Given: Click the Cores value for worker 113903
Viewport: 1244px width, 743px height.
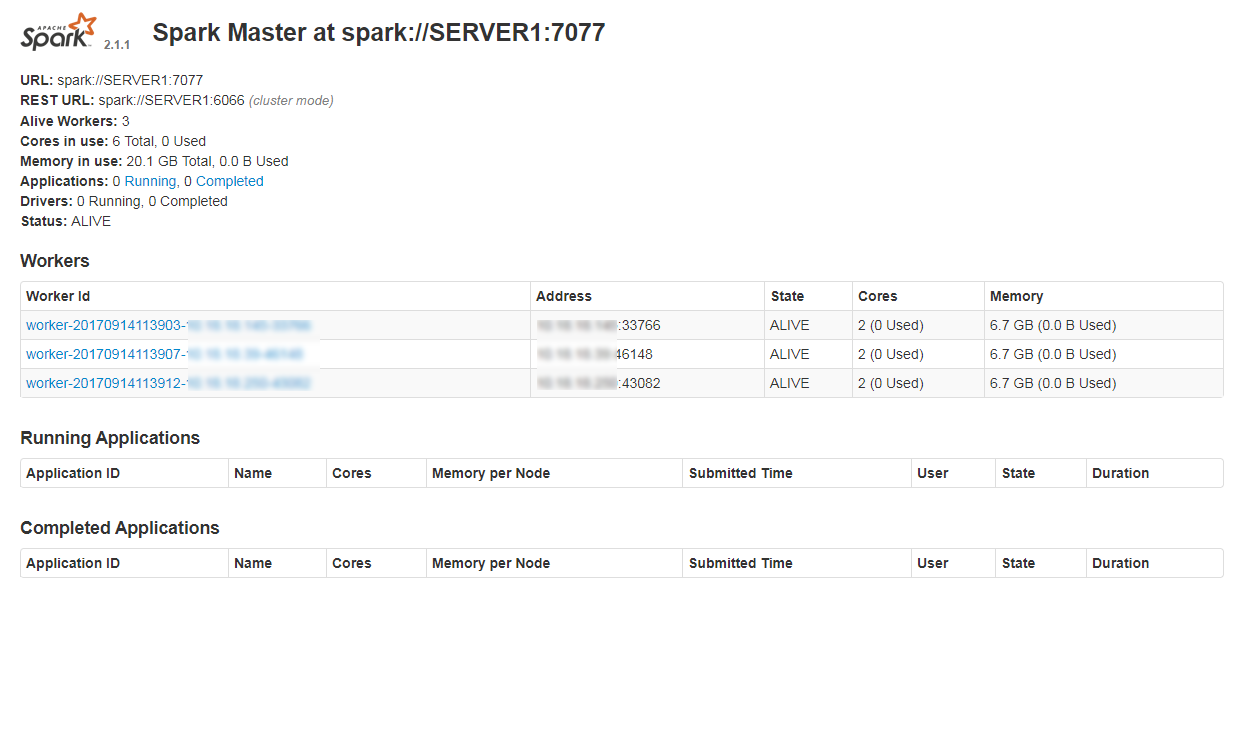Looking at the screenshot, I should tap(890, 325).
